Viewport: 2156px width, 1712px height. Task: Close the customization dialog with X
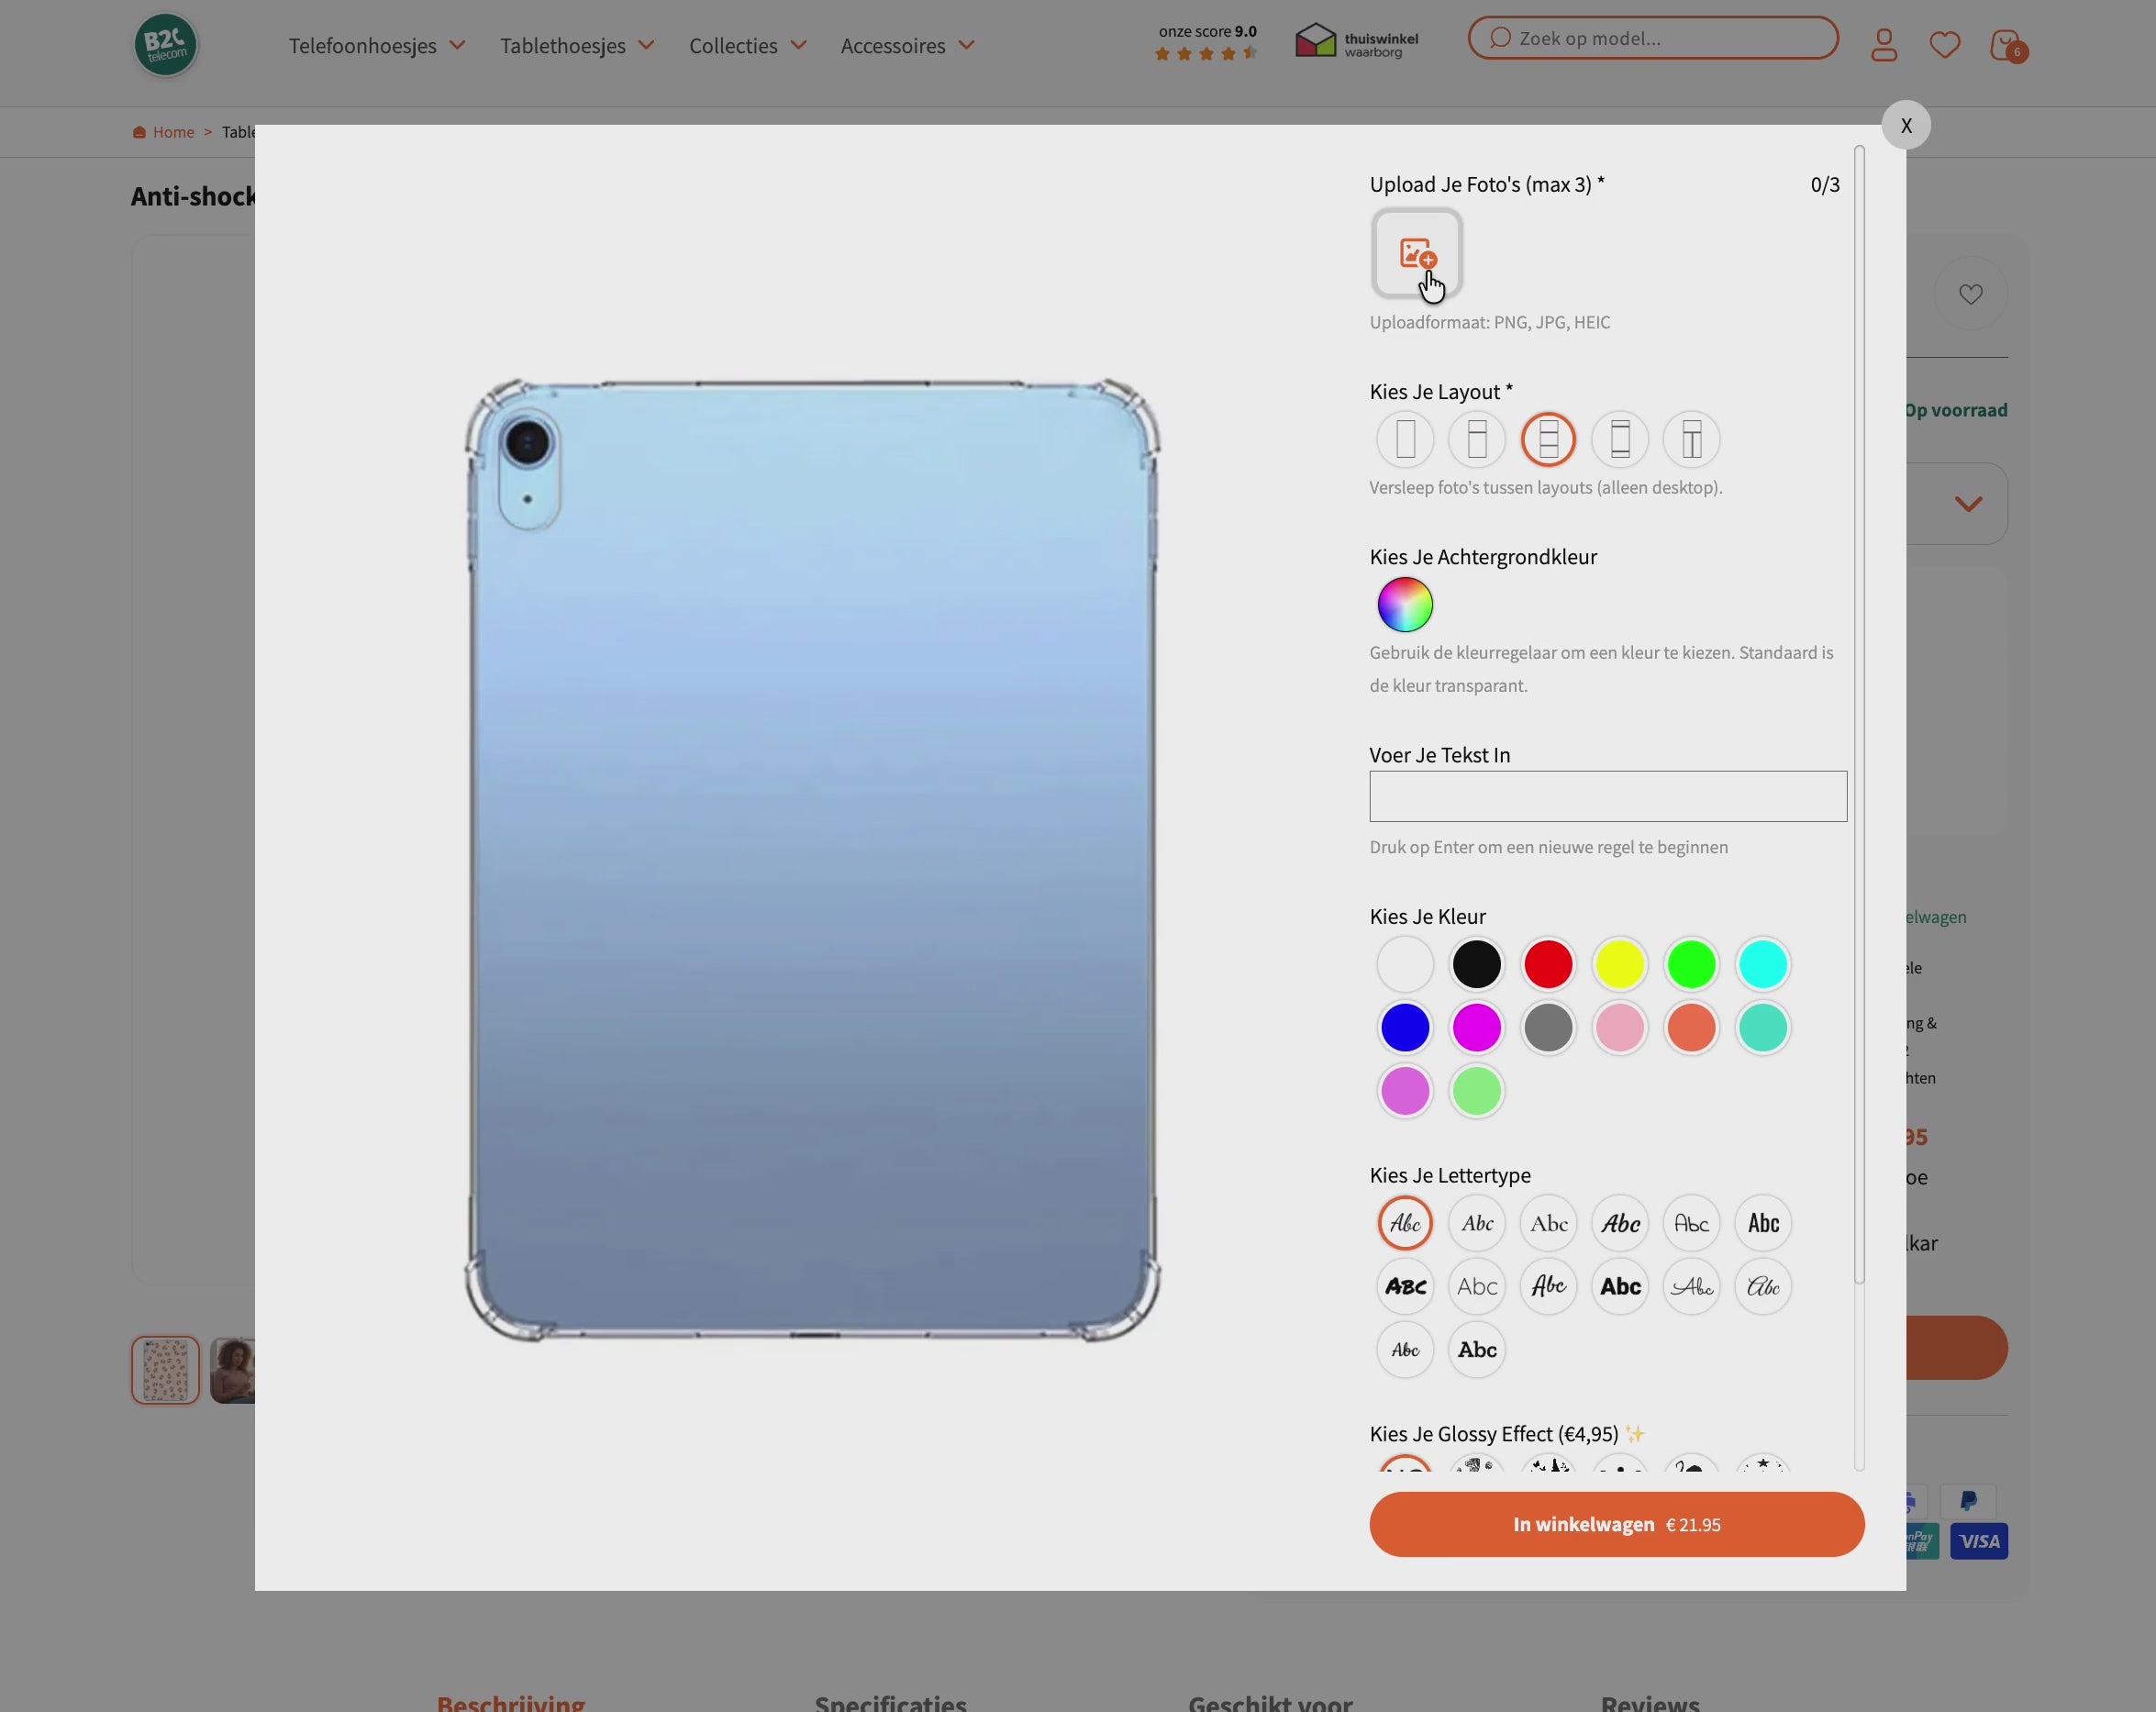pos(1905,125)
